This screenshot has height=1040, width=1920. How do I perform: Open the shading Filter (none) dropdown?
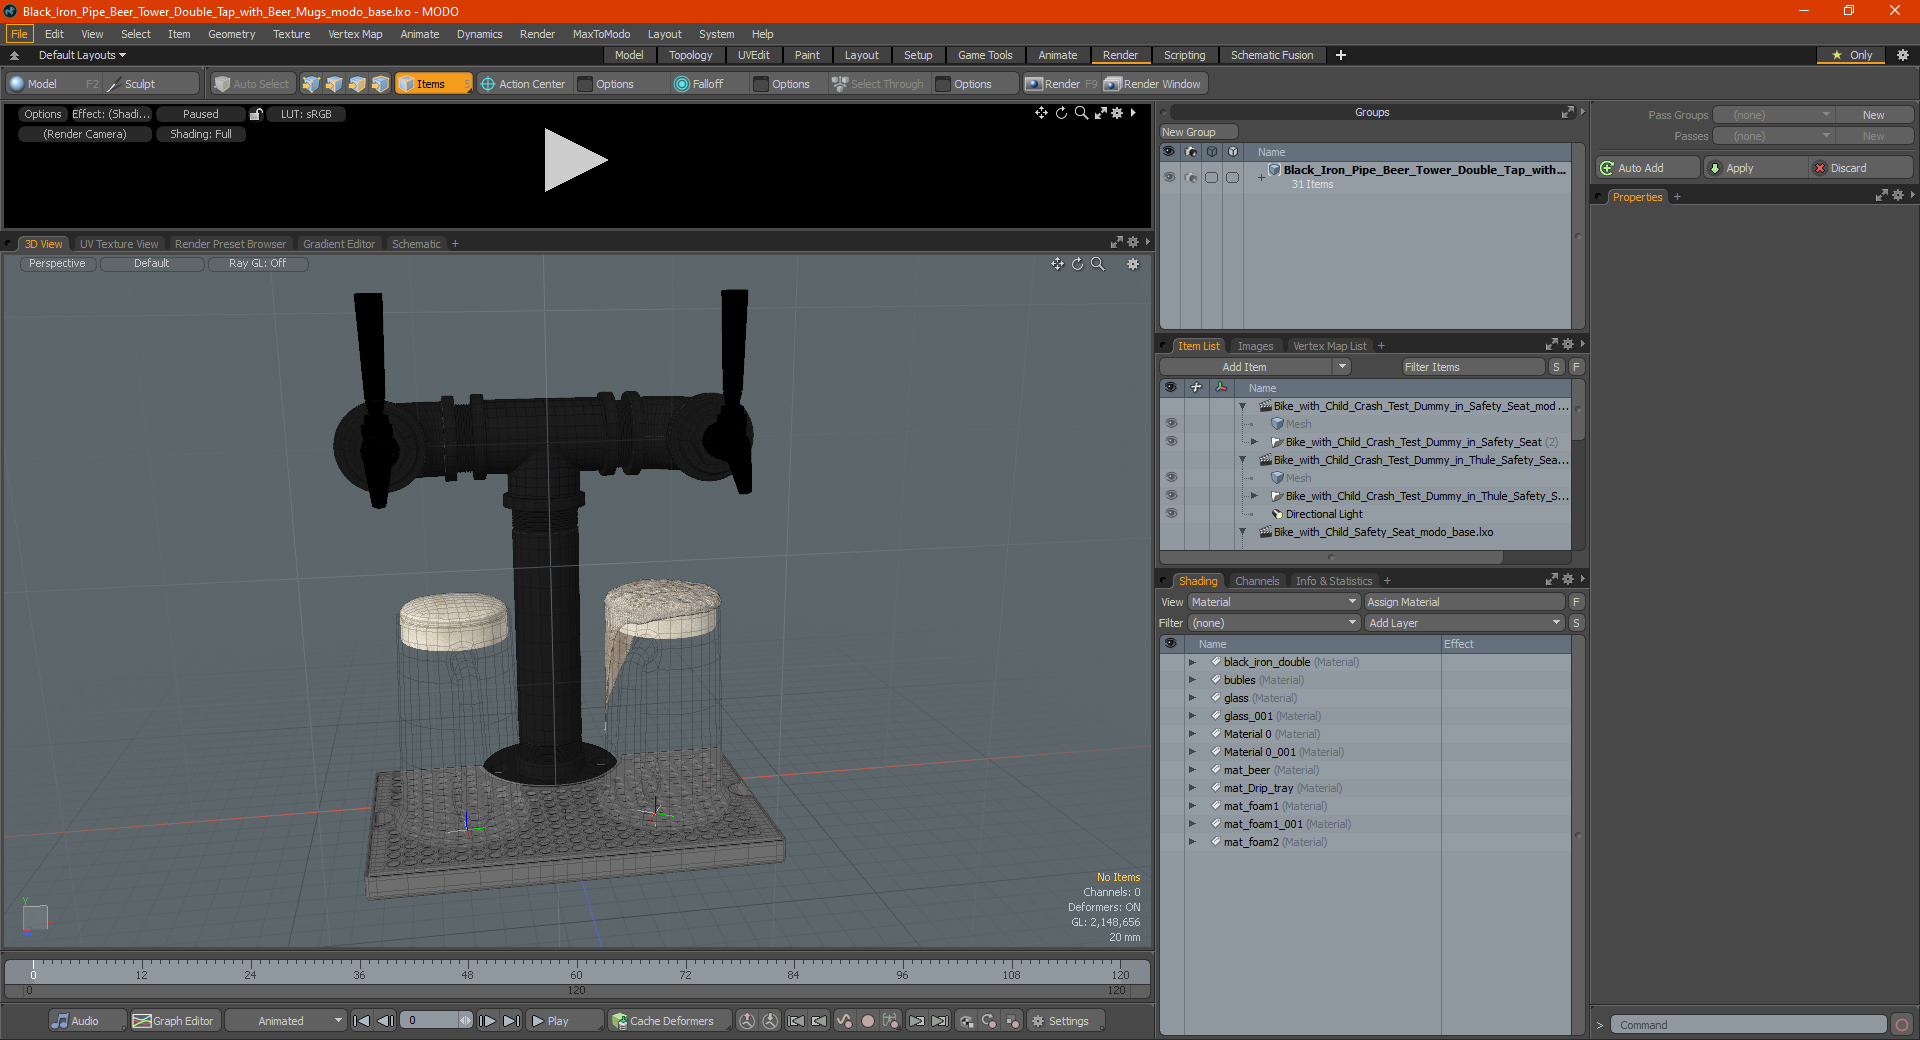[1274, 623]
